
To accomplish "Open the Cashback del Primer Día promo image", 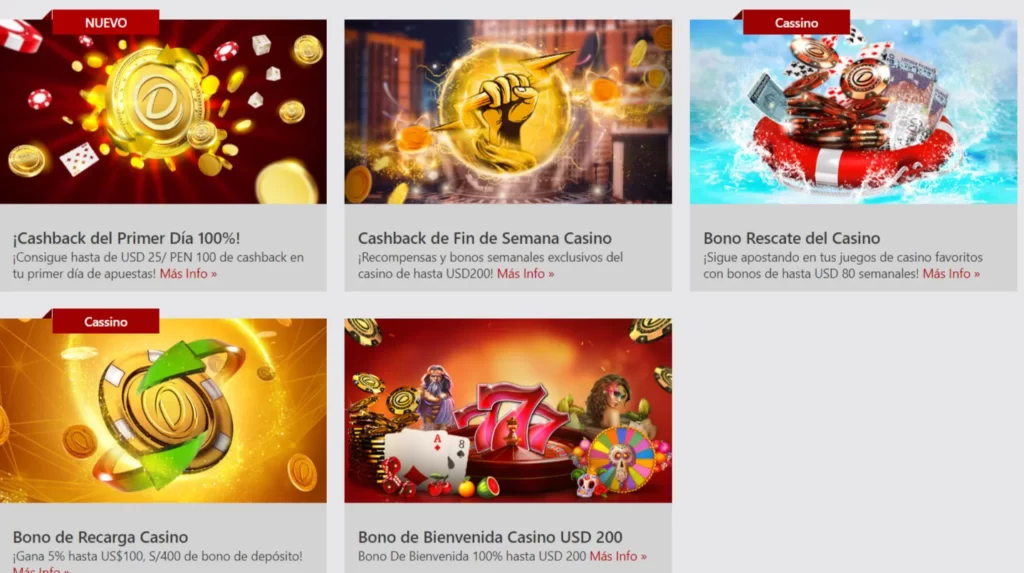I will [x=163, y=112].
